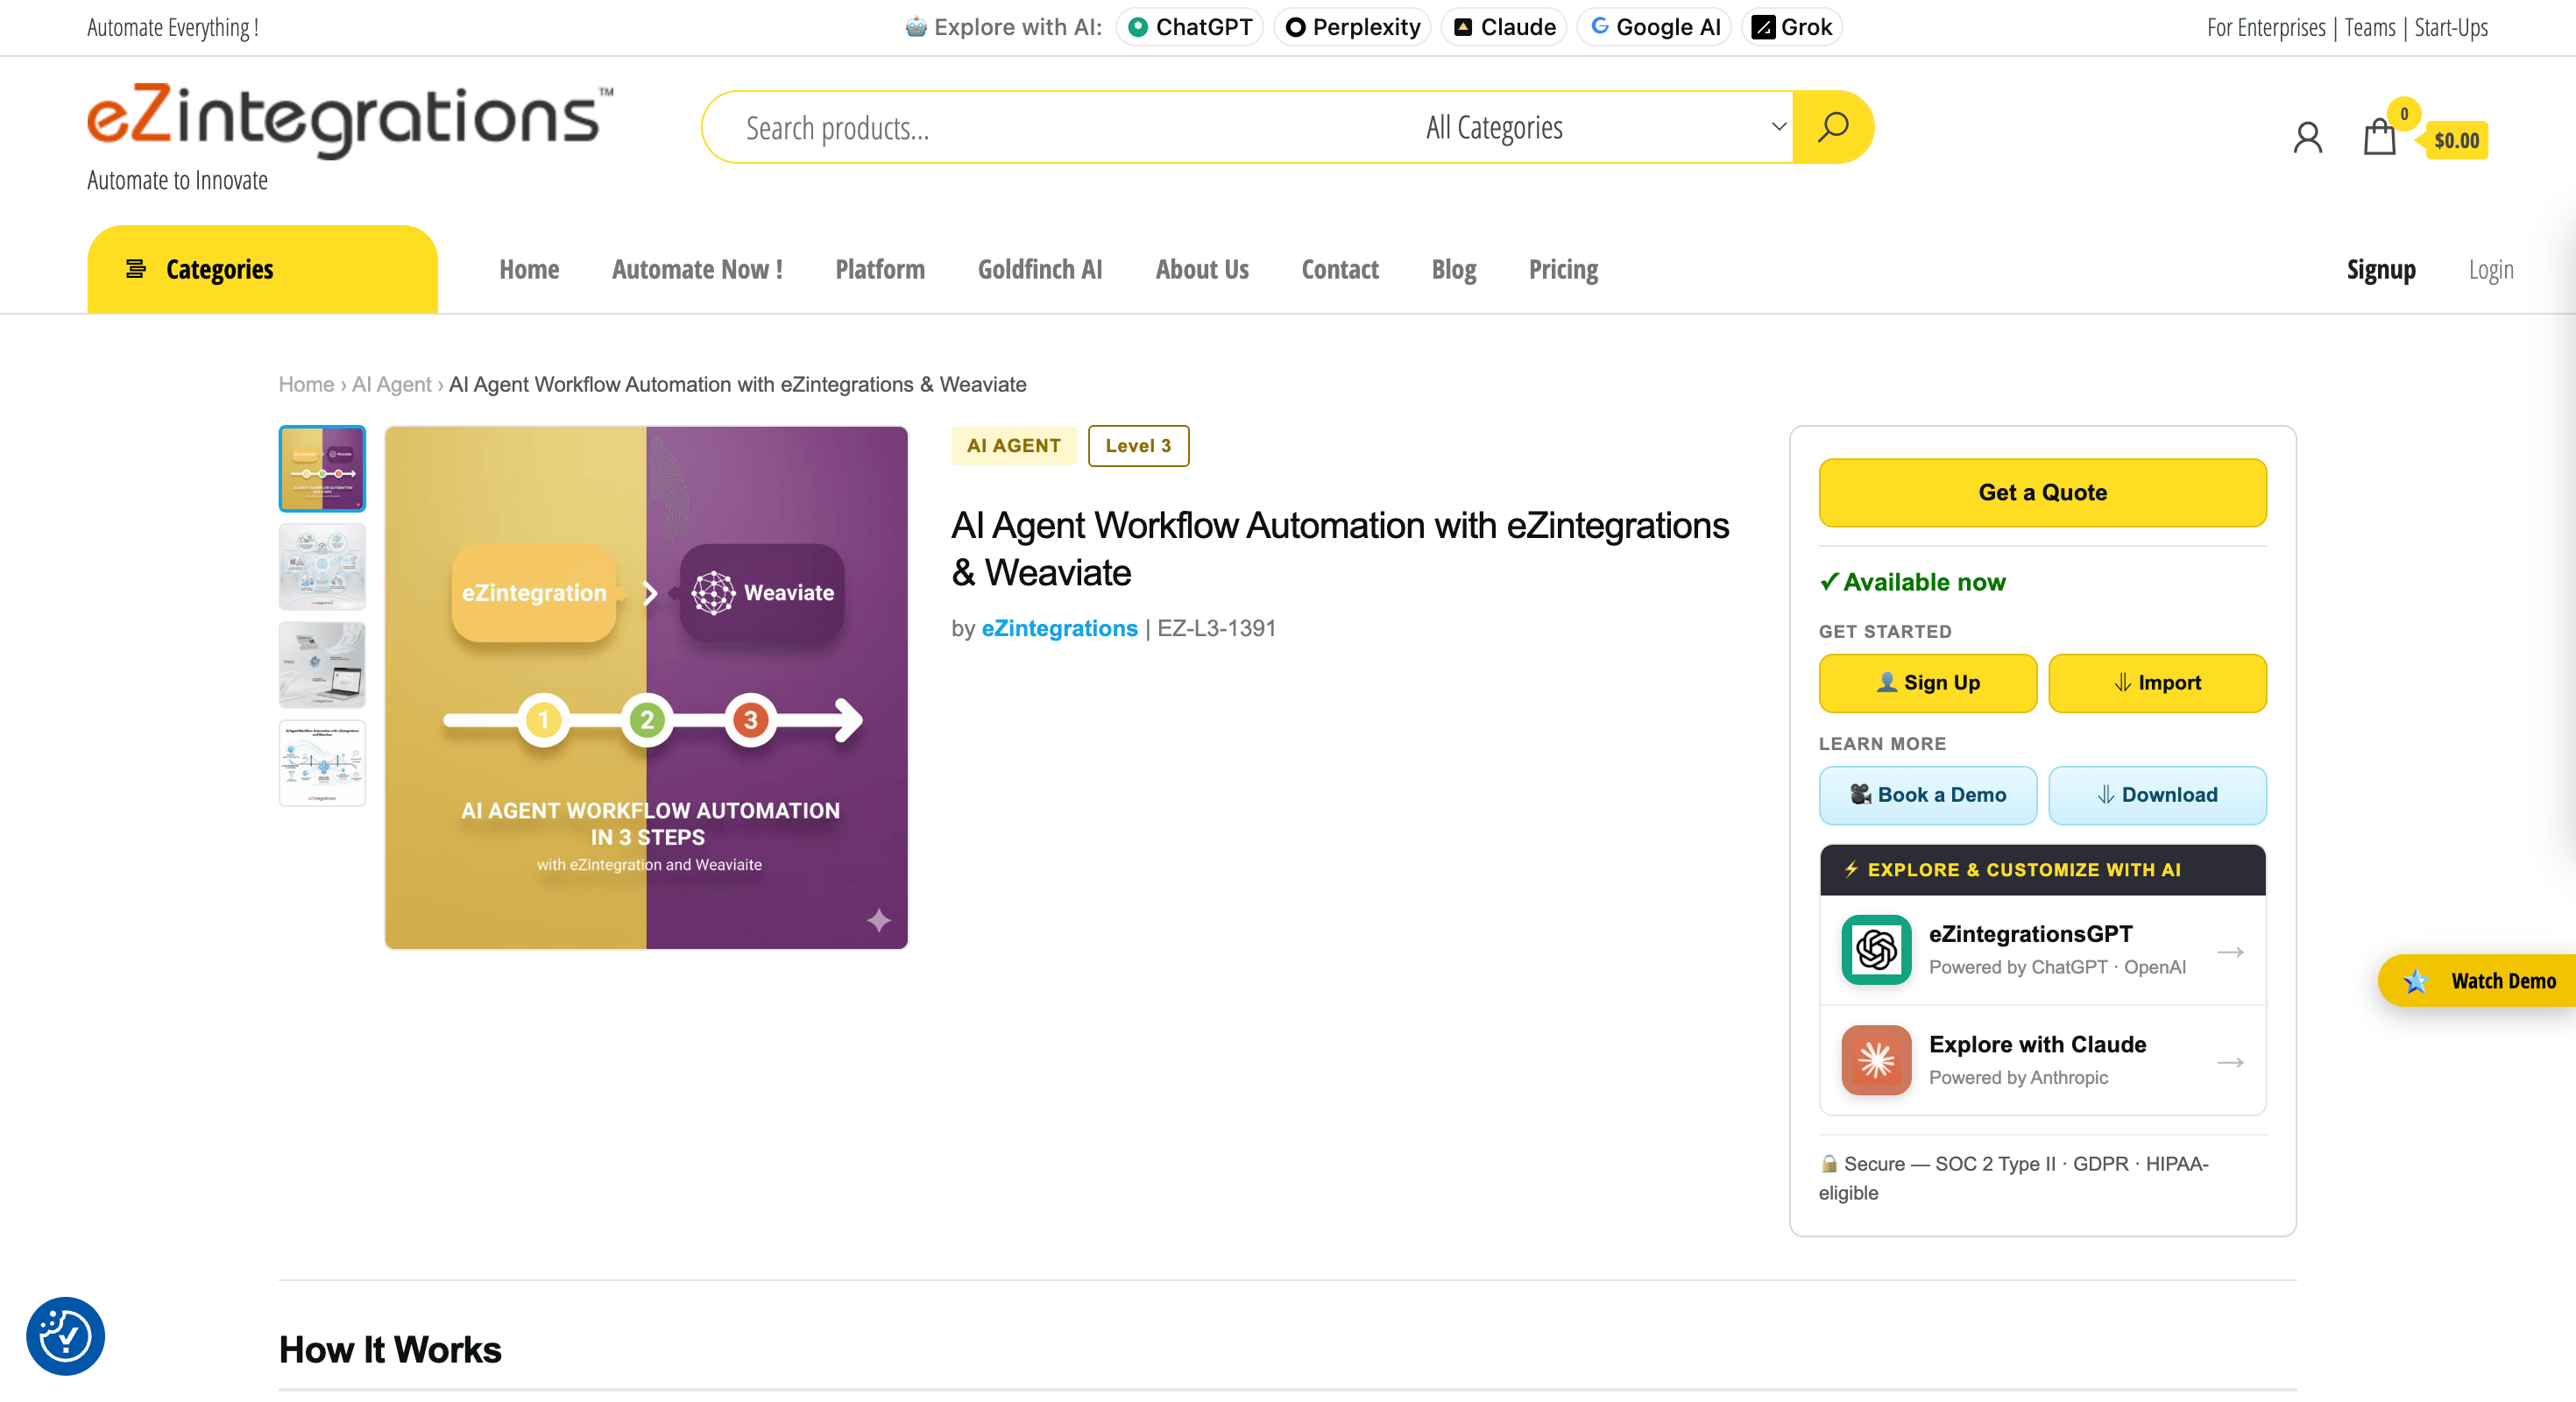Click the accessibility widget icon
The height and width of the screenshot is (1402, 2576).
[65, 1336]
